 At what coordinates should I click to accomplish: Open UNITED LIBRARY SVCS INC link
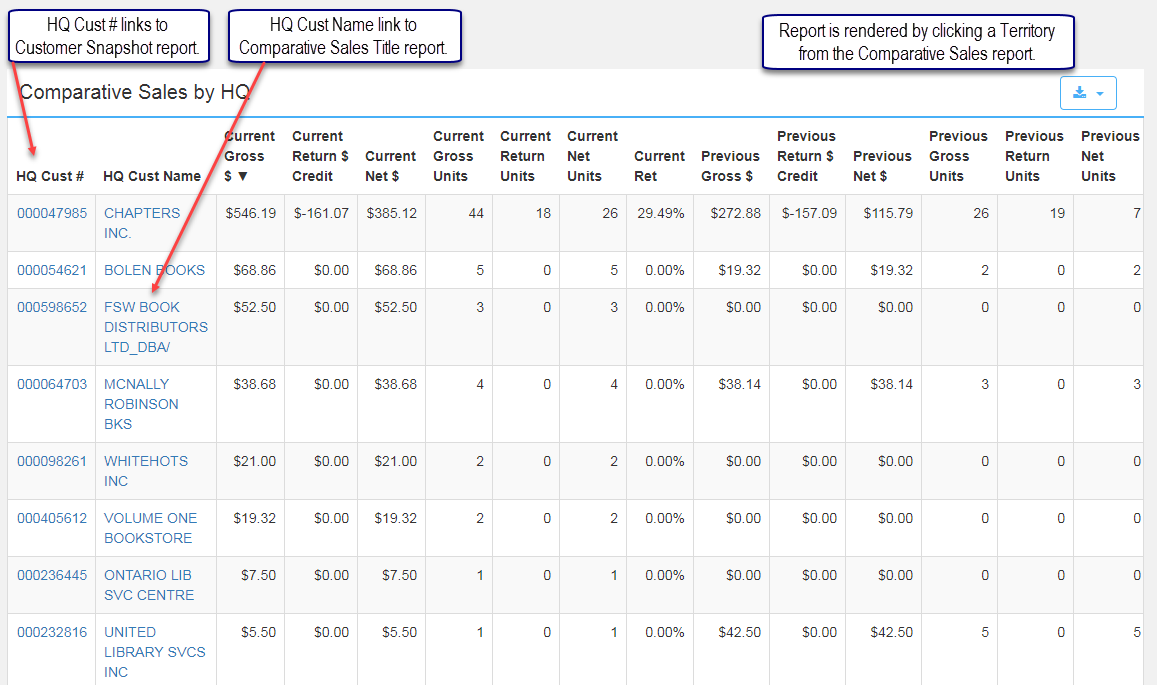tap(154, 652)
